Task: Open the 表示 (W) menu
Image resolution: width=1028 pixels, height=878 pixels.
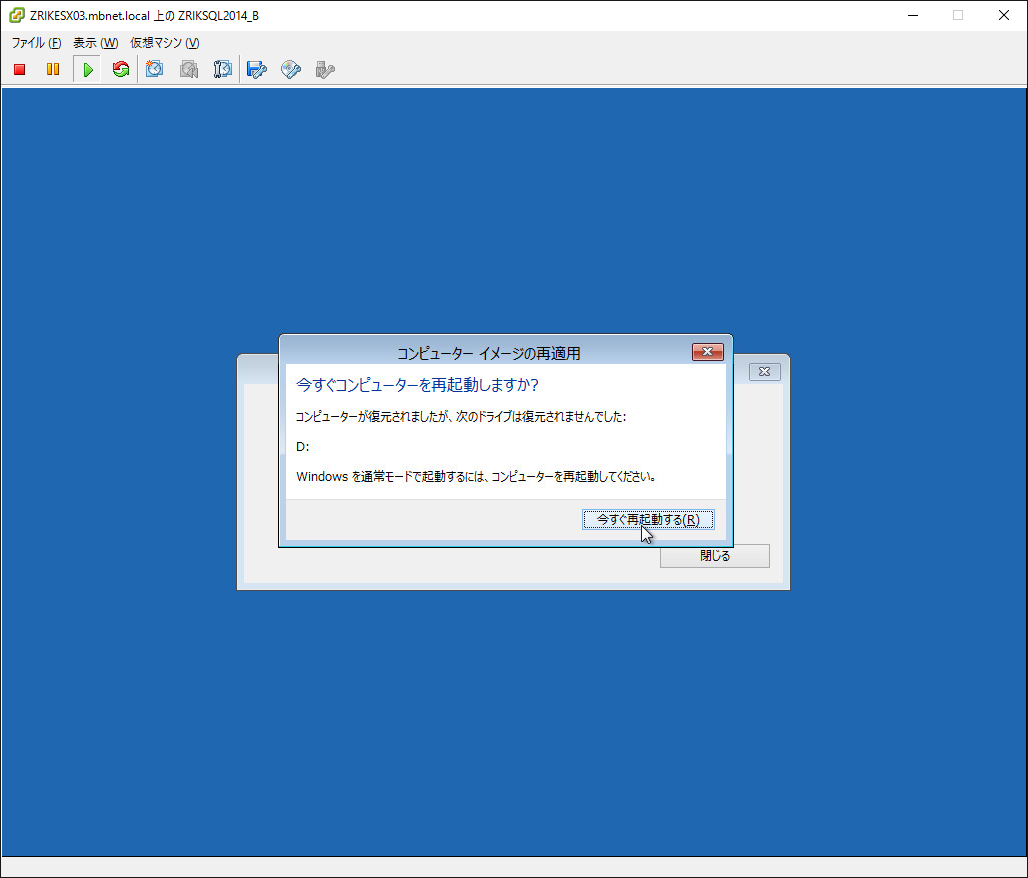Action: click(x=95, y=43)
